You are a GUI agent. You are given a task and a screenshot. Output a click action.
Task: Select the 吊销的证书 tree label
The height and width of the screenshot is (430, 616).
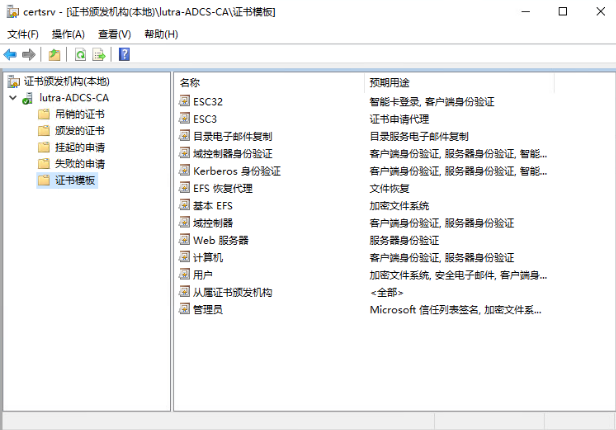[x=80, y=114]
